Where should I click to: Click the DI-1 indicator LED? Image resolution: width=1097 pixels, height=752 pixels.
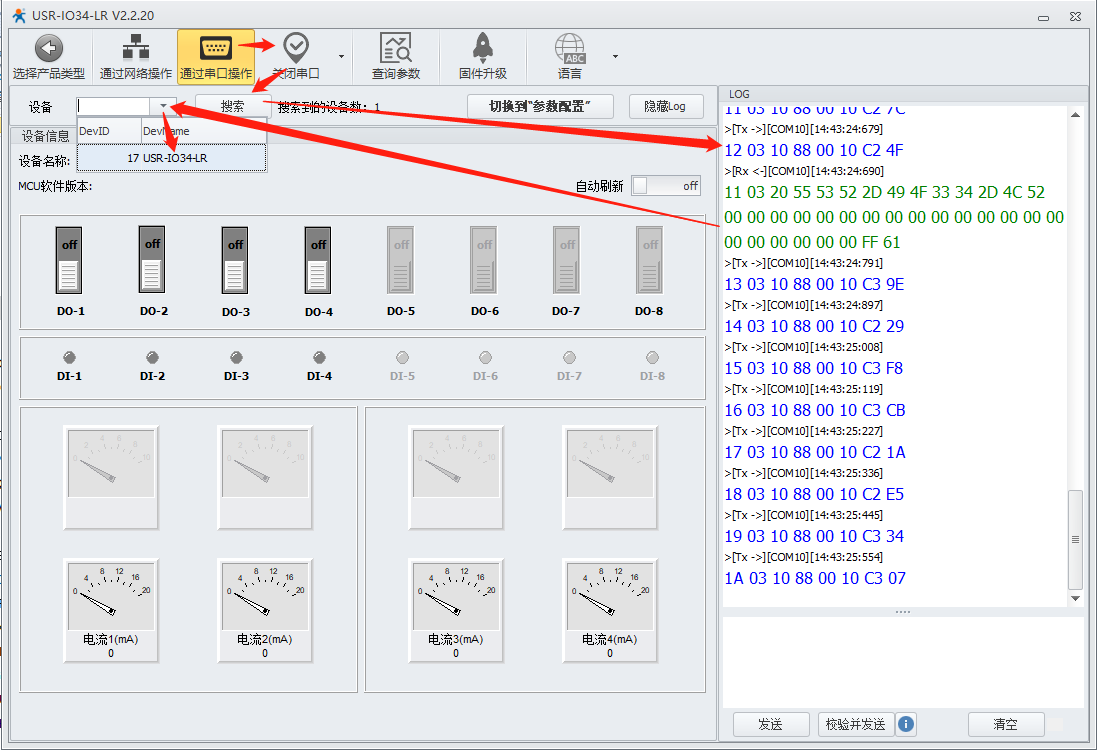pos(69,357)
